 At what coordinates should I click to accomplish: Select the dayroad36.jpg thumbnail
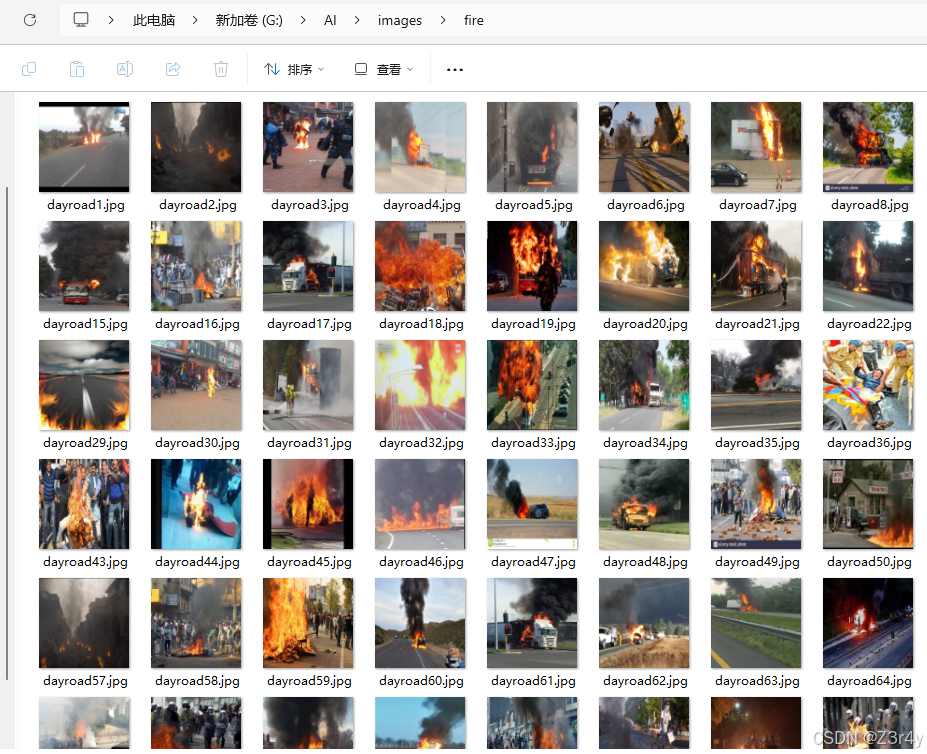(868, 385)
